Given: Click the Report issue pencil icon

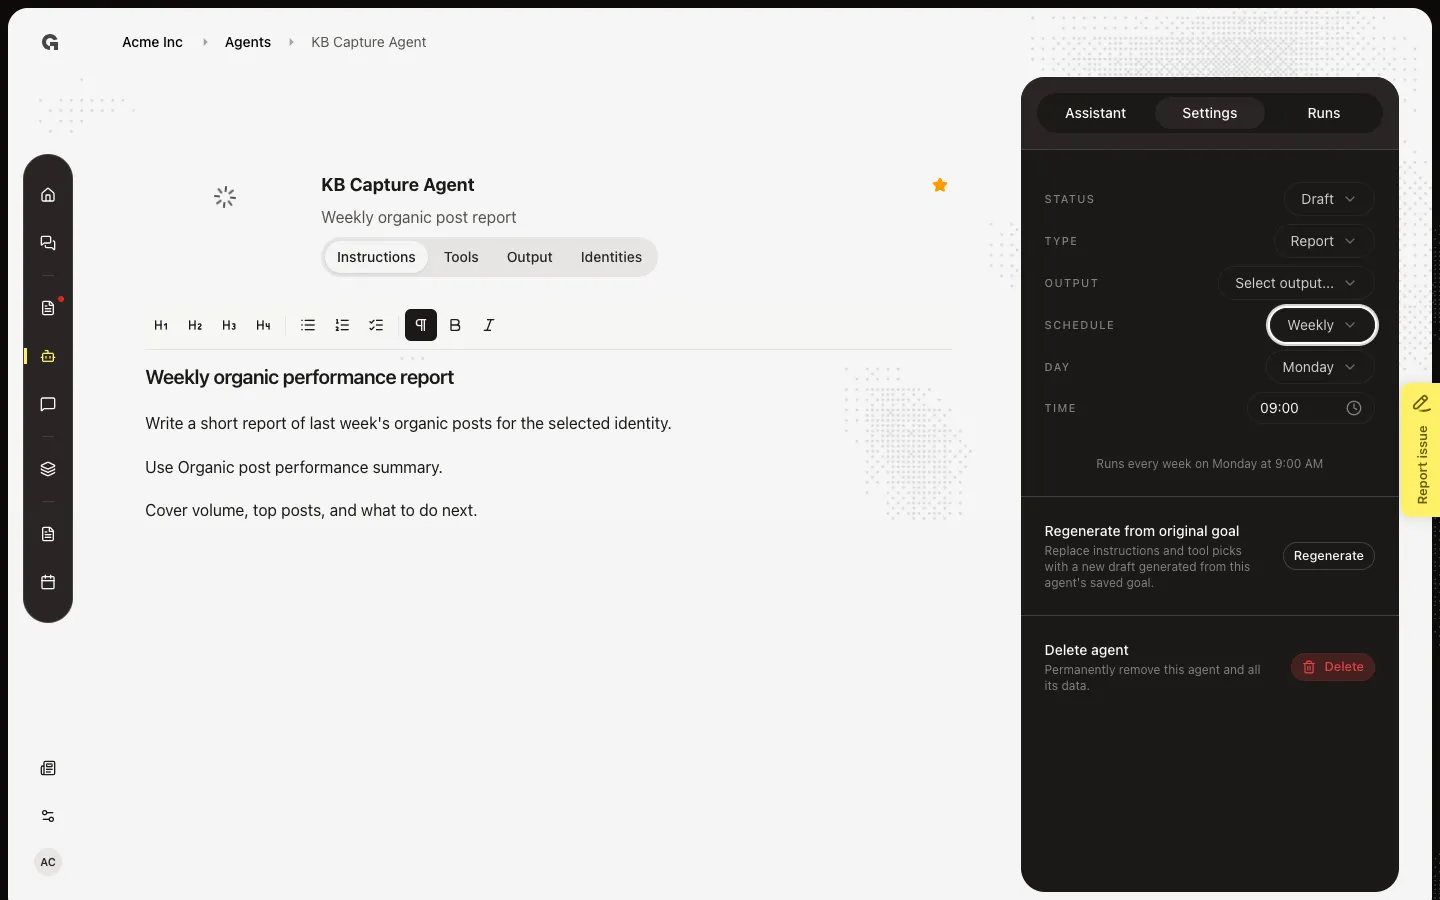Looking at the screenshot, I should (x=1421, y=403).
